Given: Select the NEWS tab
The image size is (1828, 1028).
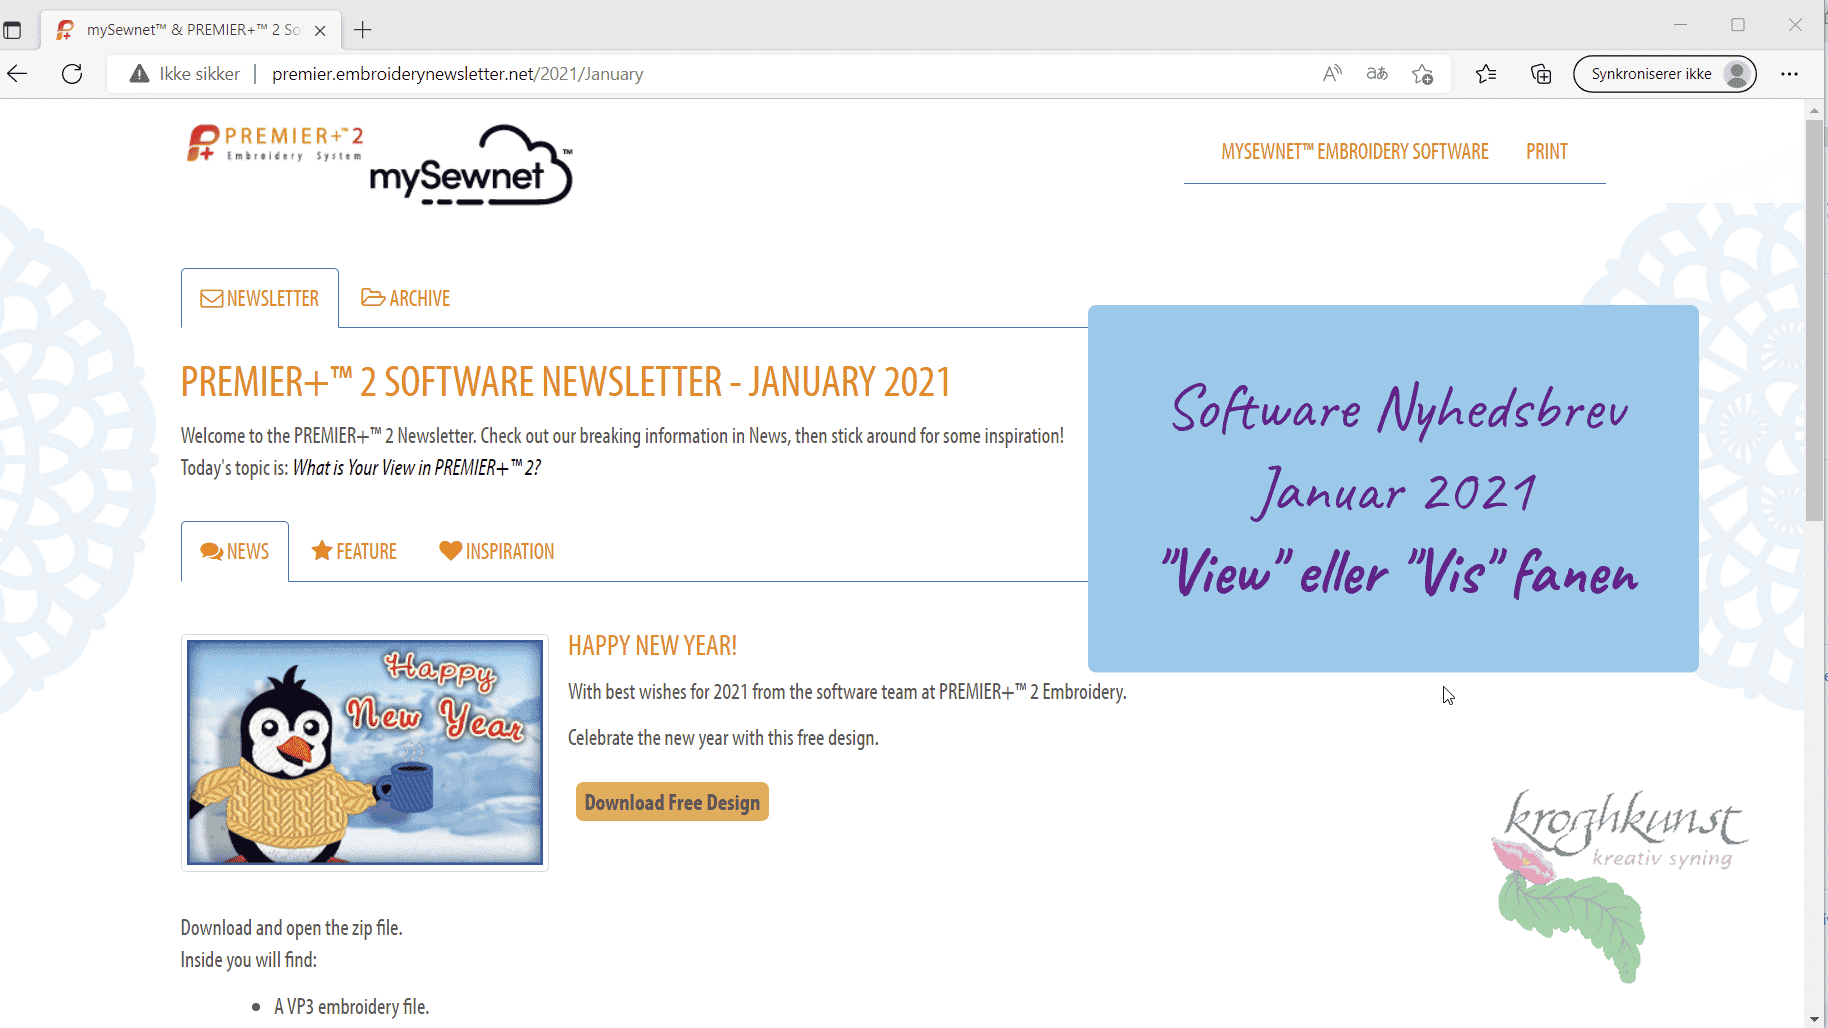Looking at the screenshot, I should pos(235,551).
